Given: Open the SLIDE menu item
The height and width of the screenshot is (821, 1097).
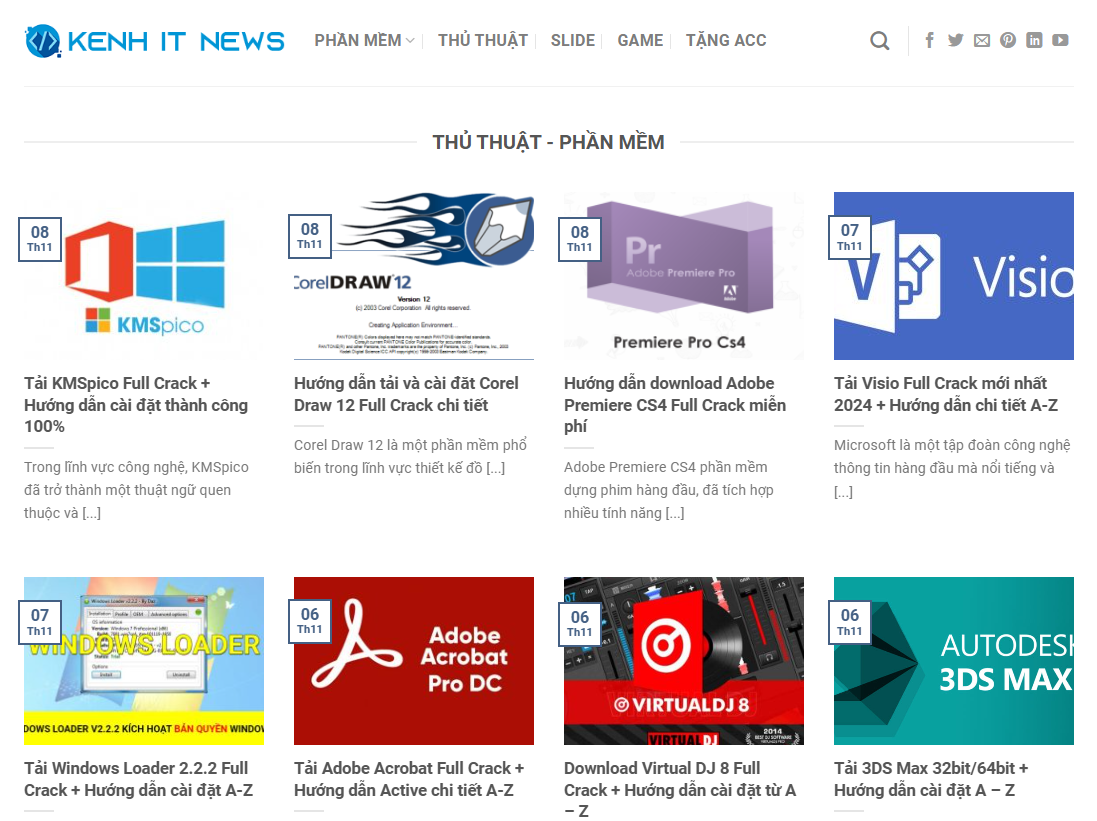Looking at the screenshot, I should click(572, 41).
